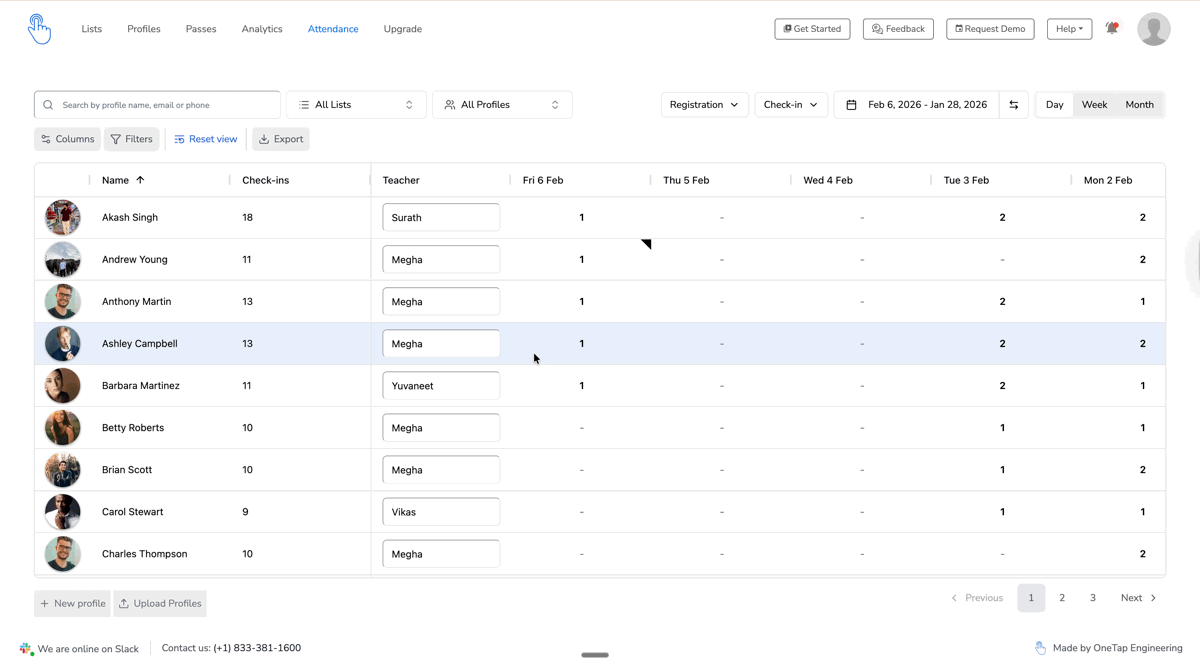Open the user profile avatar menu
This screenshot has width=1200, height=668.
1154,29
